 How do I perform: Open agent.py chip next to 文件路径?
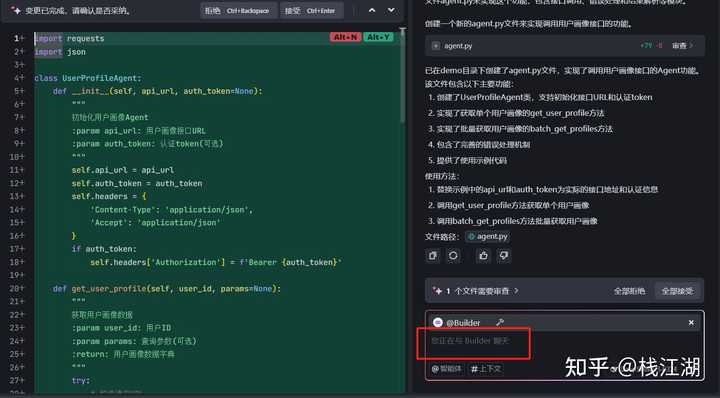tap(487, 236)
